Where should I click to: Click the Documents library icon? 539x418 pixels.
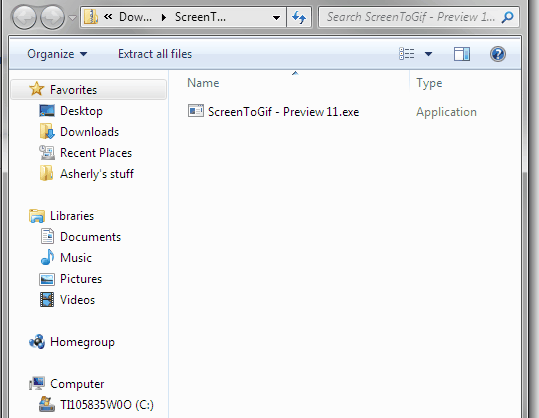47,236
